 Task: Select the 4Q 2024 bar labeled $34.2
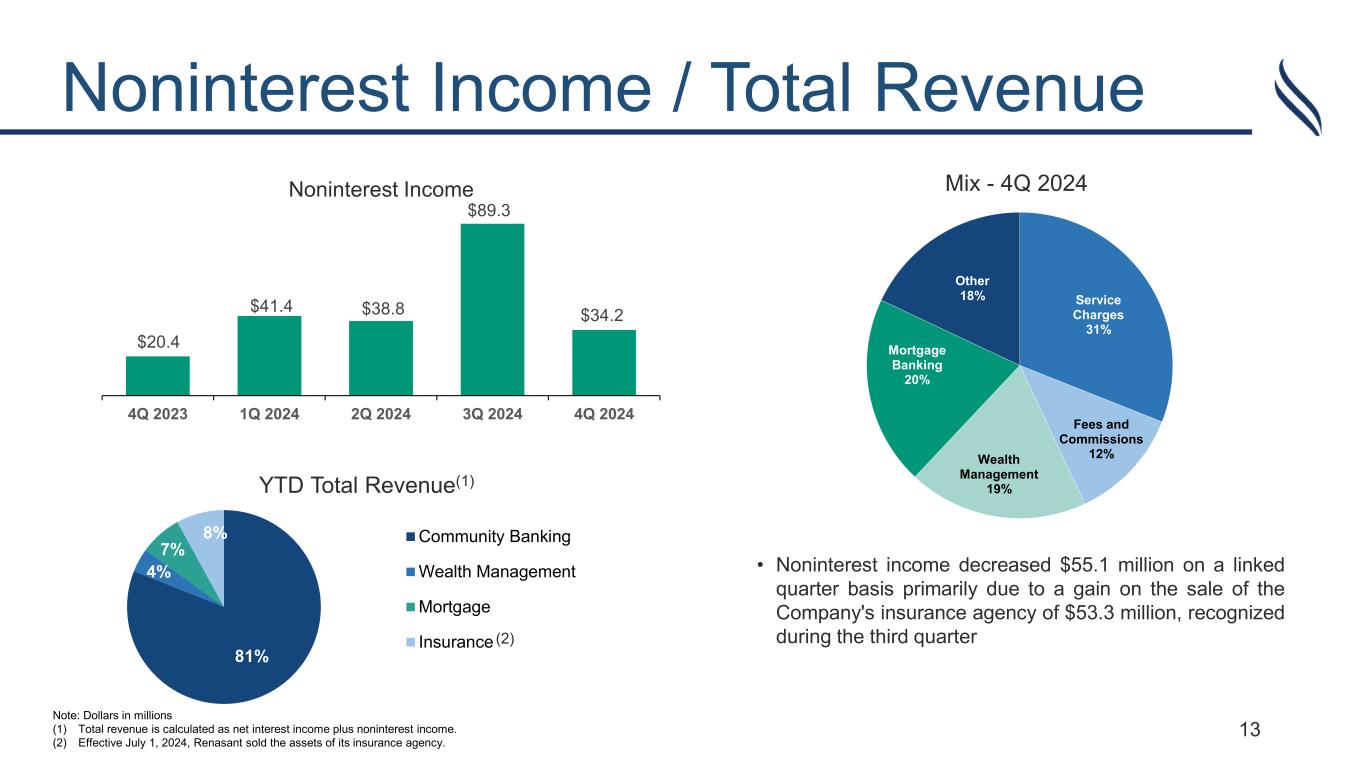(603, 362)
